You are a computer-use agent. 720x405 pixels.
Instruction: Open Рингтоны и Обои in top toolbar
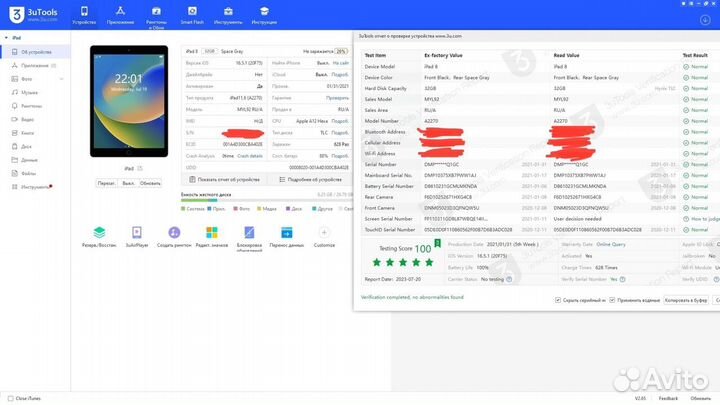(156, 17)
